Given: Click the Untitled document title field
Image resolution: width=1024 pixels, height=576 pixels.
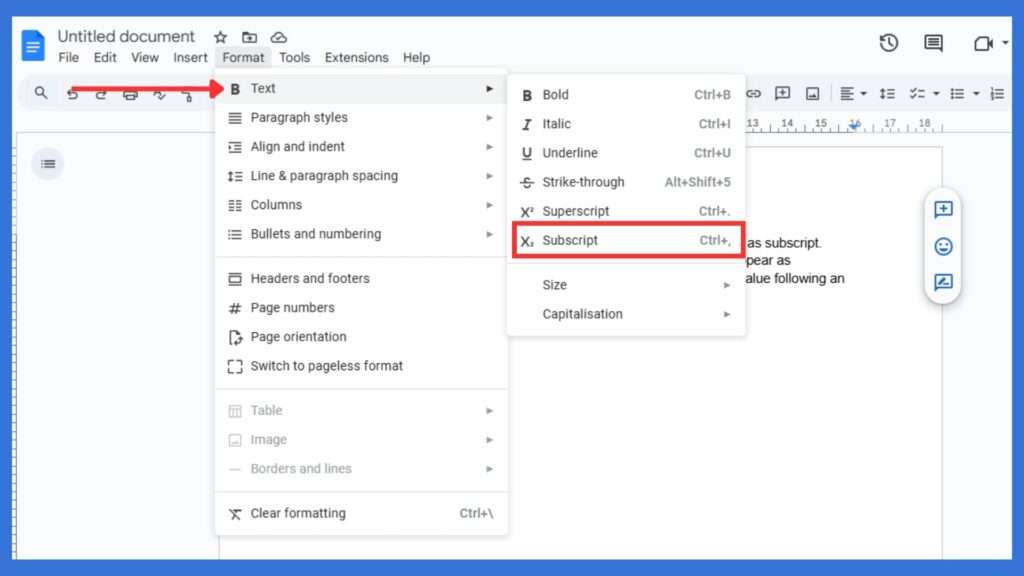Looking at the screenshot, I should 126,37.
